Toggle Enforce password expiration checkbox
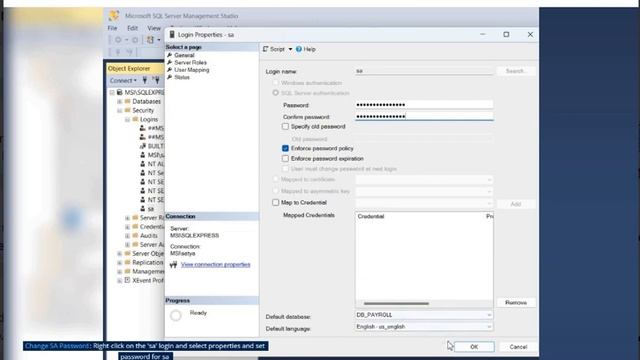 pyautogui.click(x=285, y=158)
